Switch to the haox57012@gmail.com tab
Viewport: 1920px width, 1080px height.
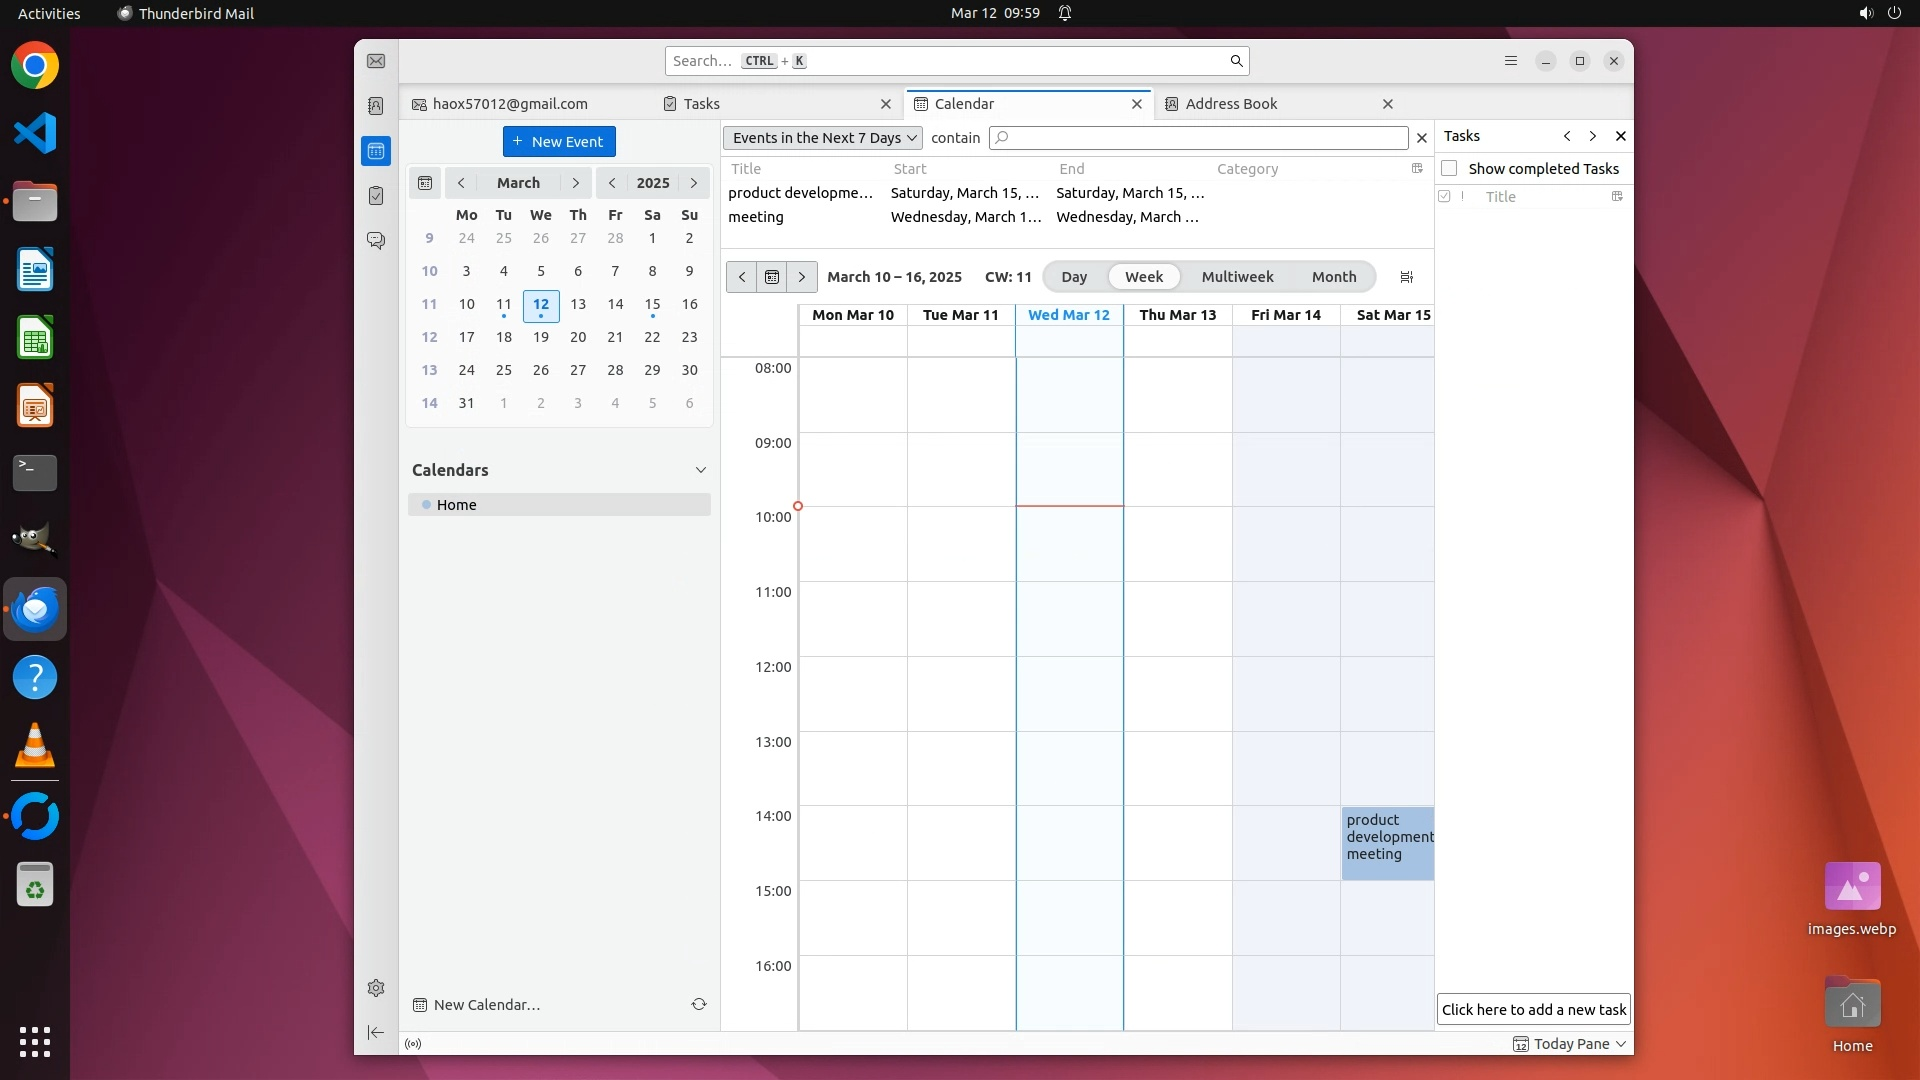click(510, 104)
